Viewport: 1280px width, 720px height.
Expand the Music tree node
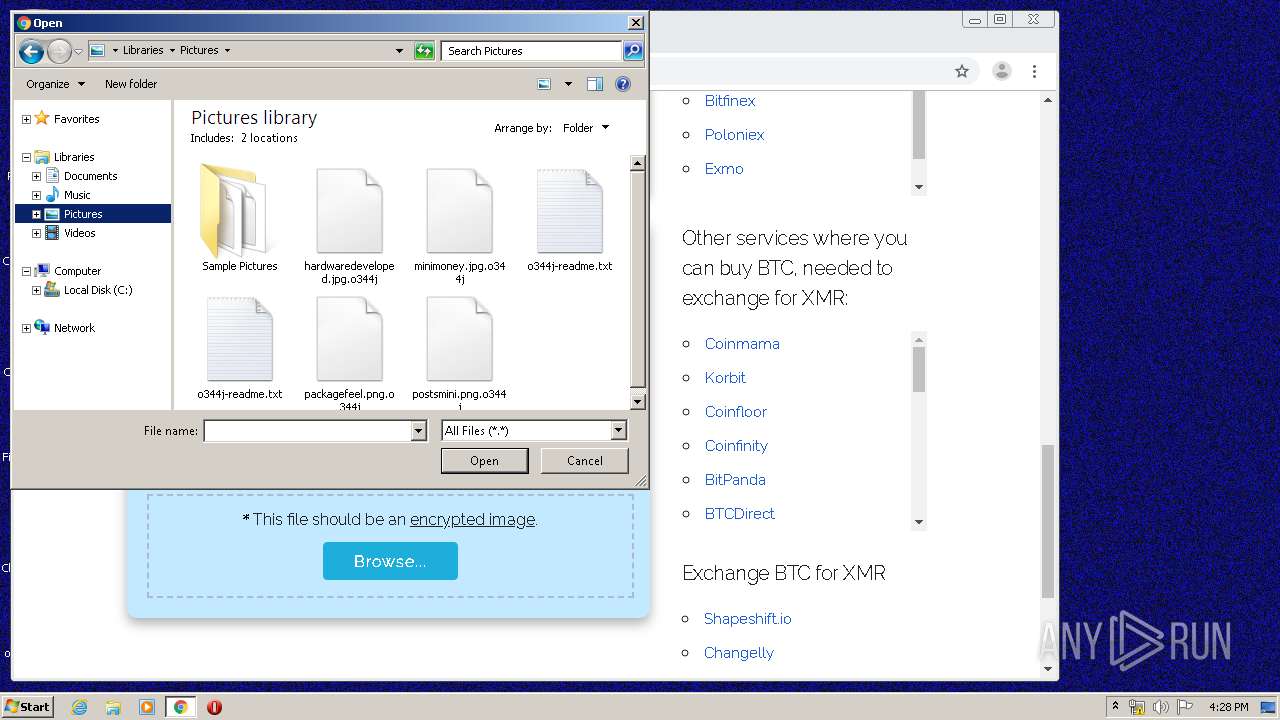[36, 195]
